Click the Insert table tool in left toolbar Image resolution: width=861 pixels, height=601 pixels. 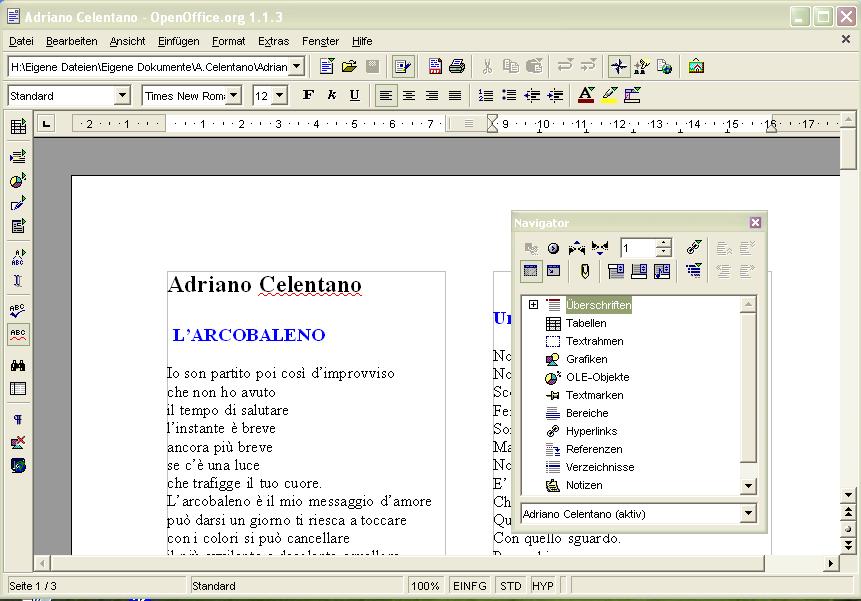pyautogui.click(x=18, y=127)
